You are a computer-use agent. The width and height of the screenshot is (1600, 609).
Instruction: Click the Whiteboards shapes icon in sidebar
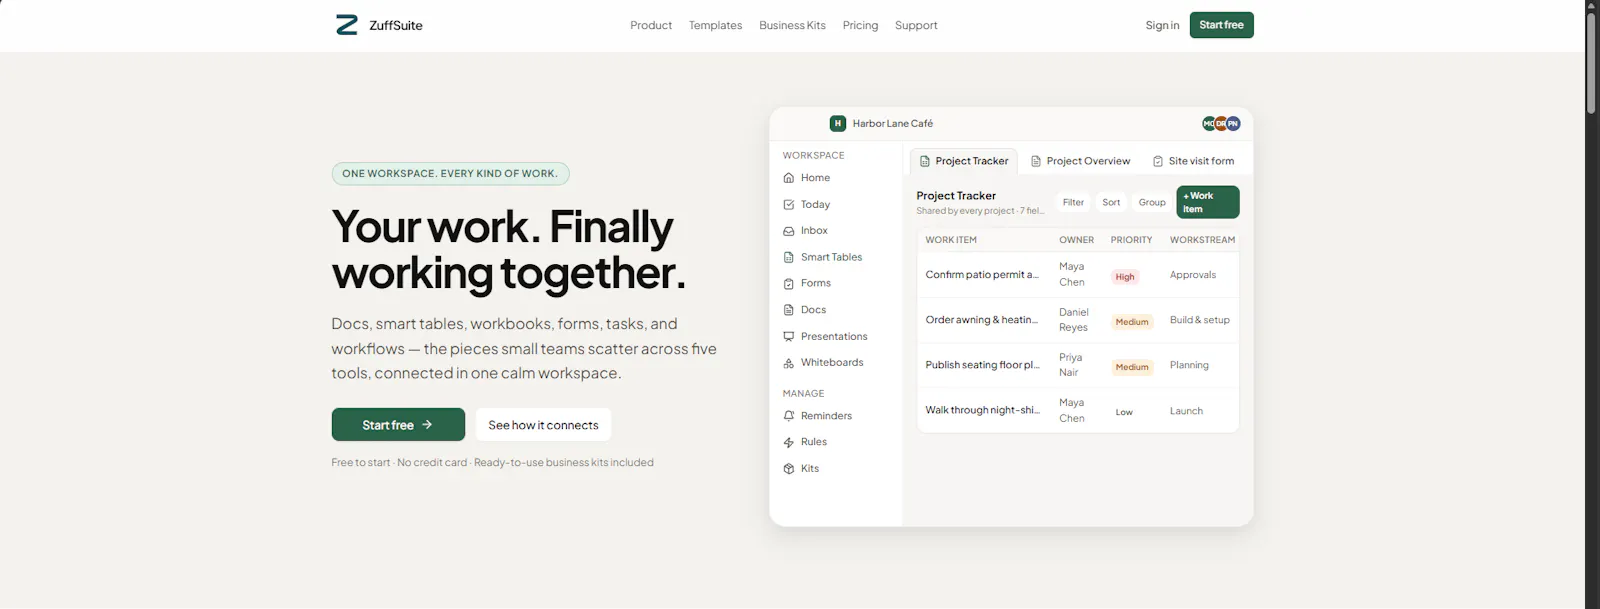pos(789,363)
